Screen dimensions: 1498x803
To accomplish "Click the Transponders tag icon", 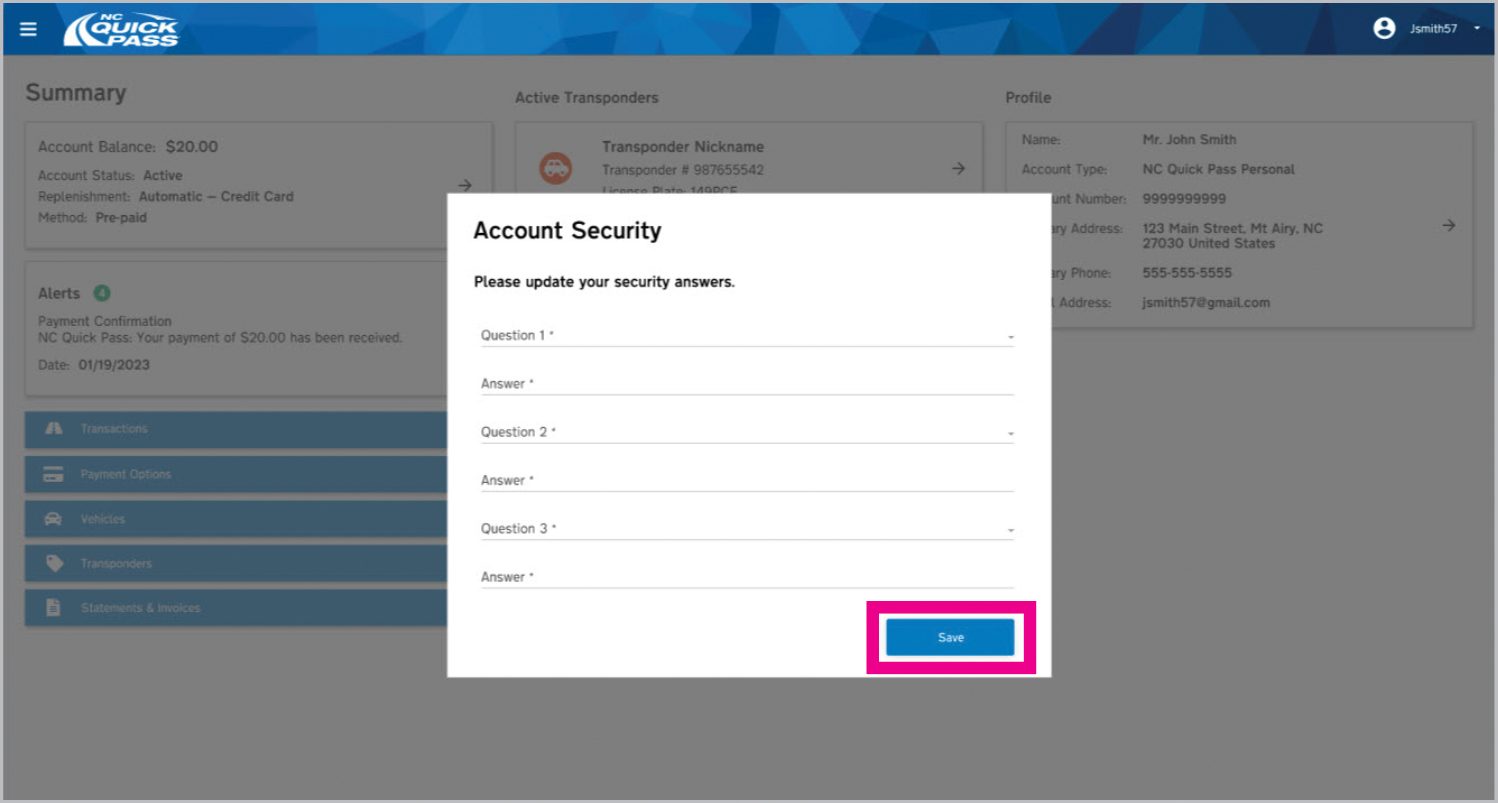I will click(x=53, y=563).
